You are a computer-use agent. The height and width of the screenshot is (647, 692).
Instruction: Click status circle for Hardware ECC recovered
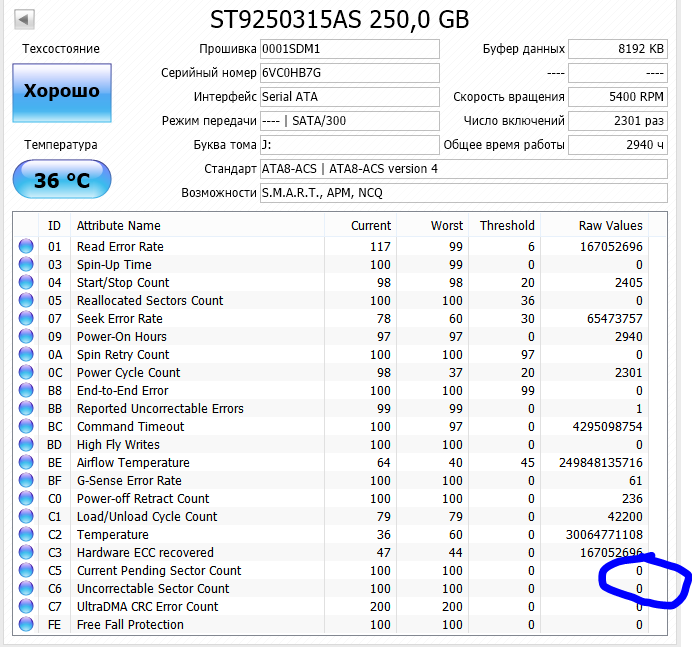(26, 553)
